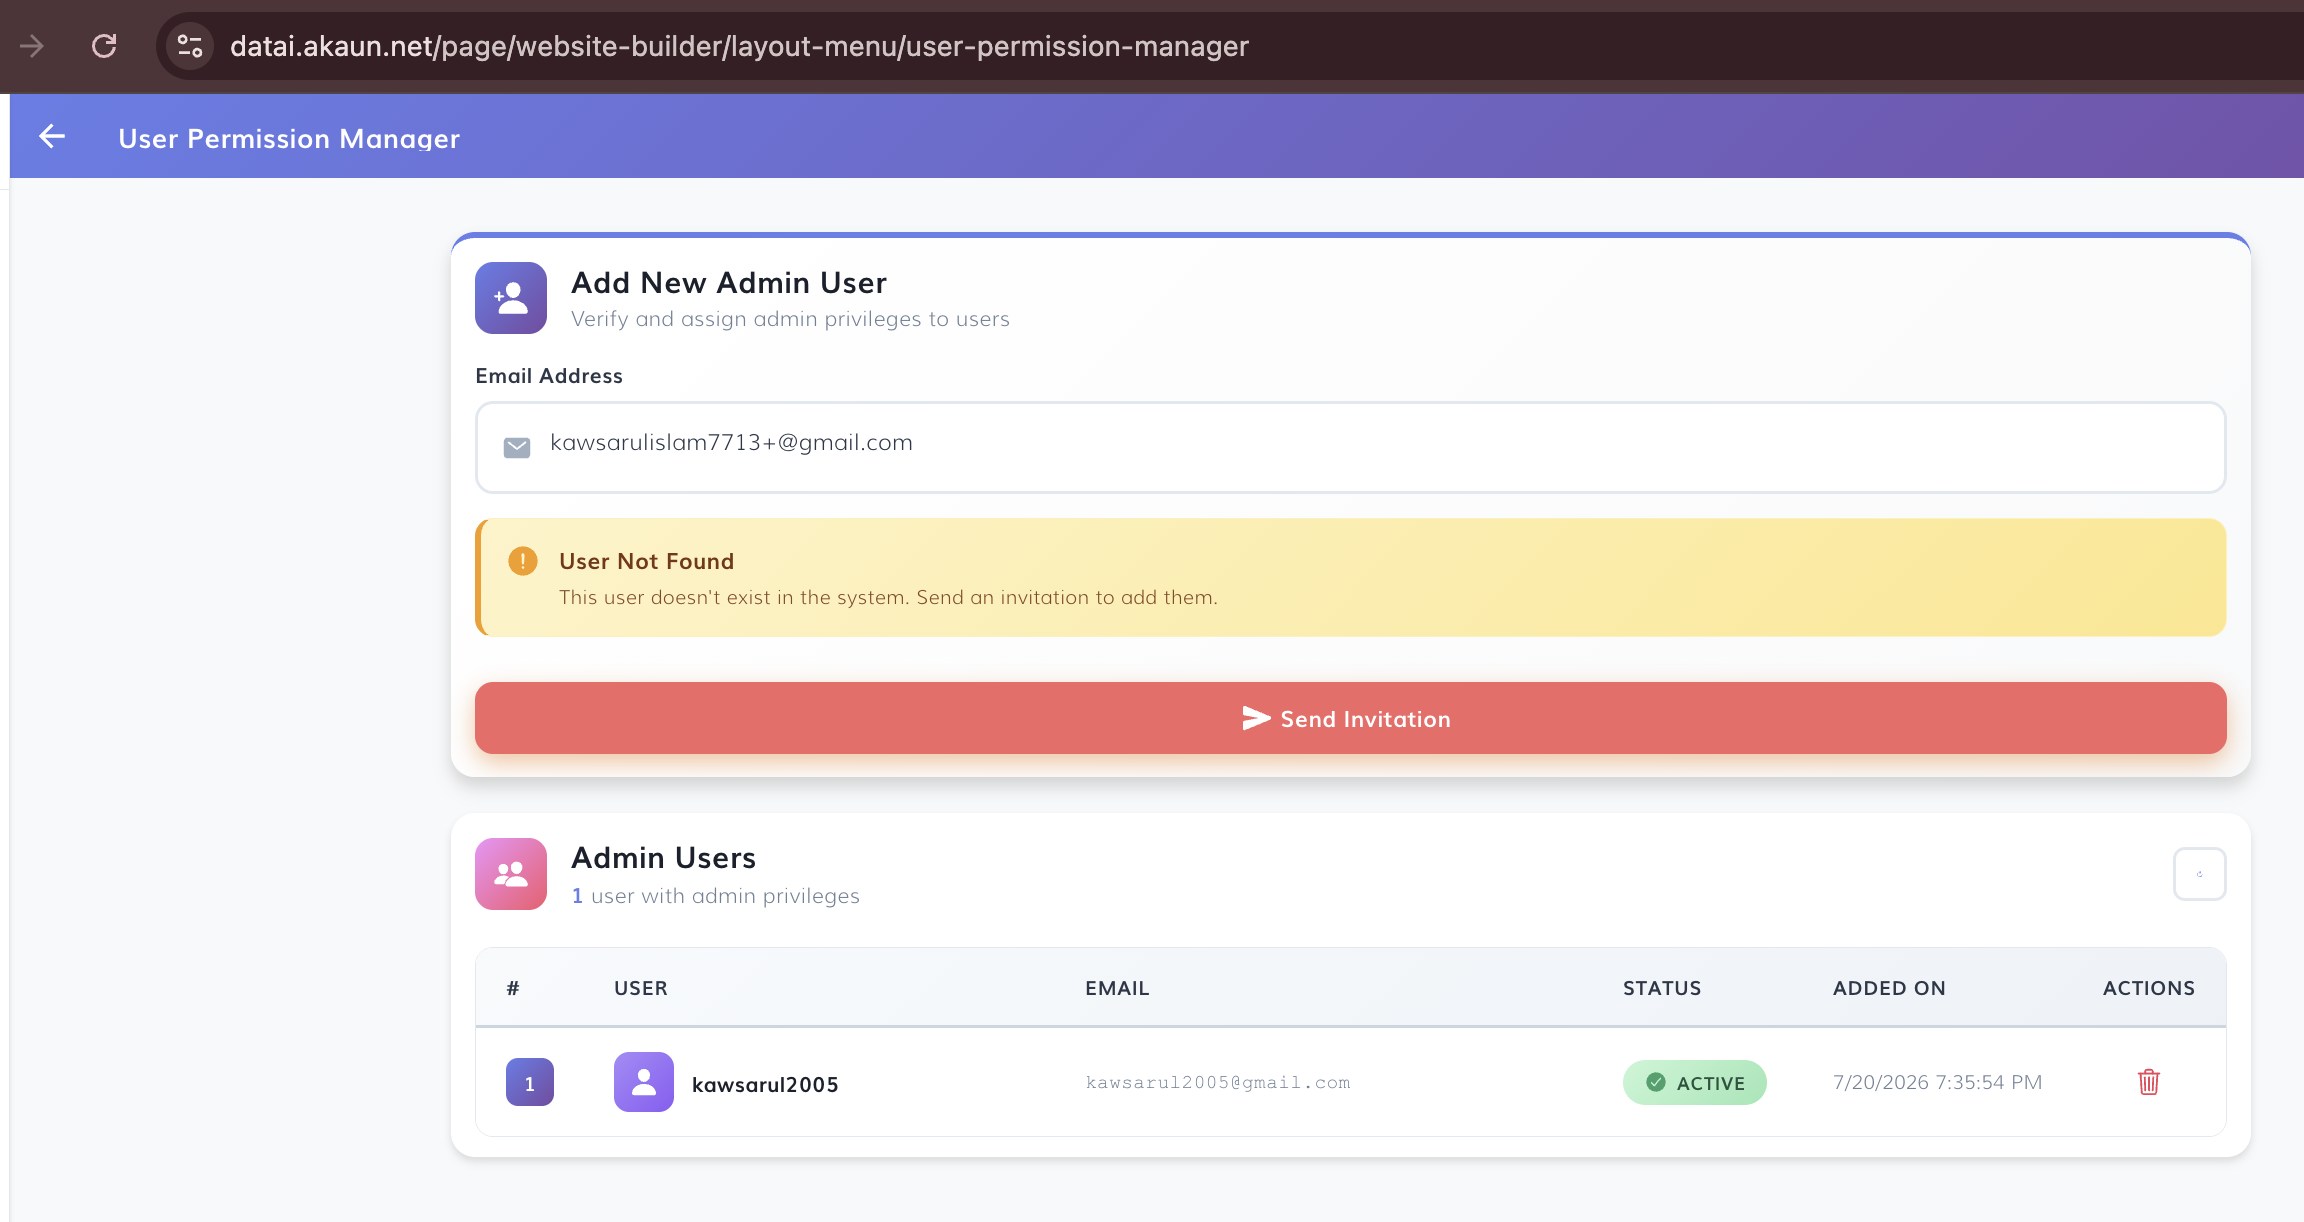2304x1222 pixels.
Task: Click the EMAIL column header
Action: 1117,988
